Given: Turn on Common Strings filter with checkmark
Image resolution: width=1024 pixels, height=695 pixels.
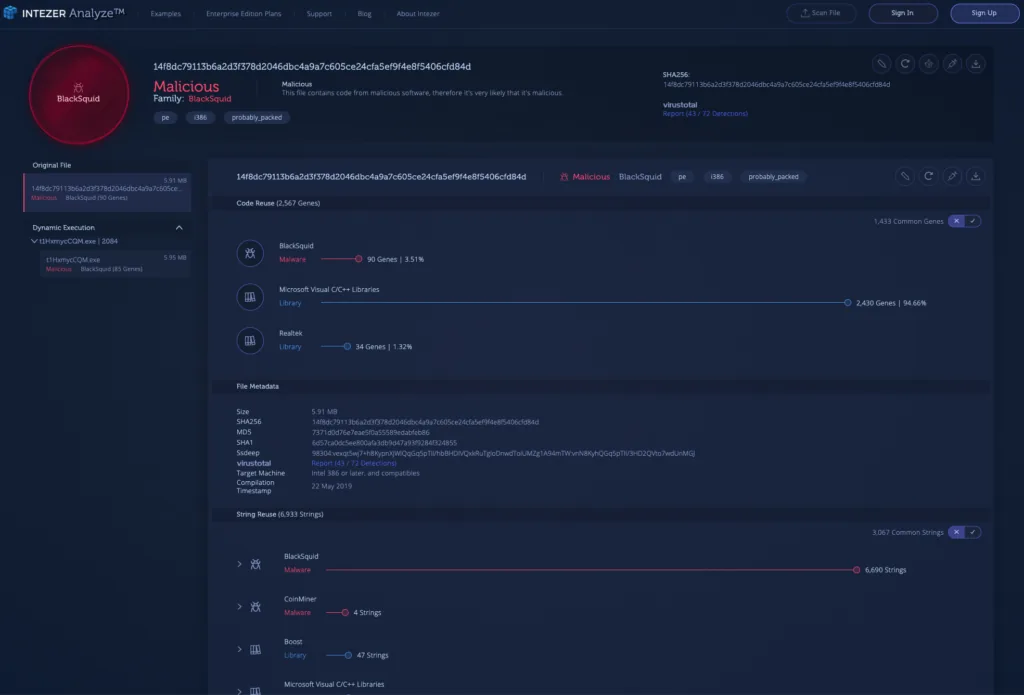Looking at the screenshot, I should pyautogui.click(x=972, y=532).
